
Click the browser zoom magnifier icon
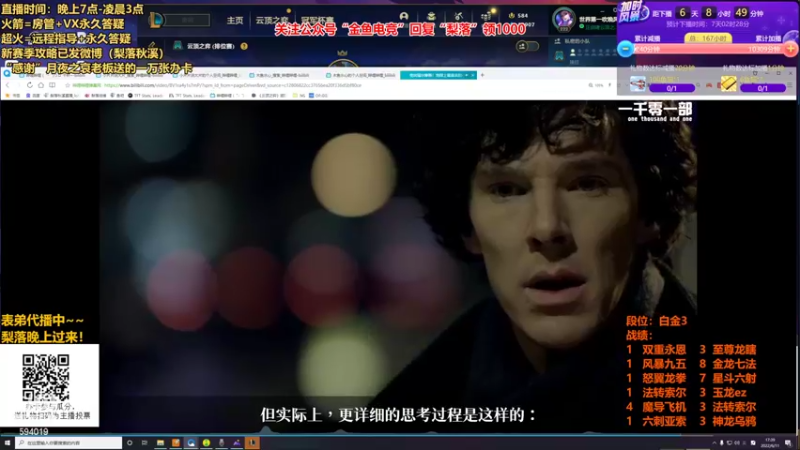(590, 85)
